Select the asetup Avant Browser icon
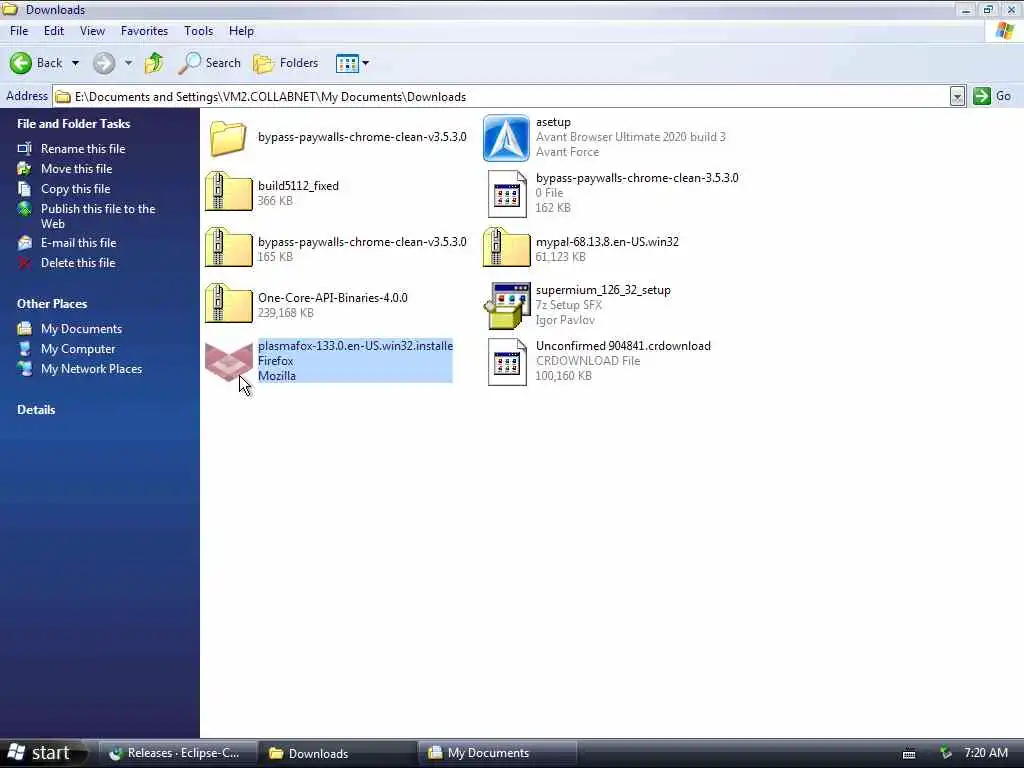The image size is (1024, 768). click(x=506, y=138)
